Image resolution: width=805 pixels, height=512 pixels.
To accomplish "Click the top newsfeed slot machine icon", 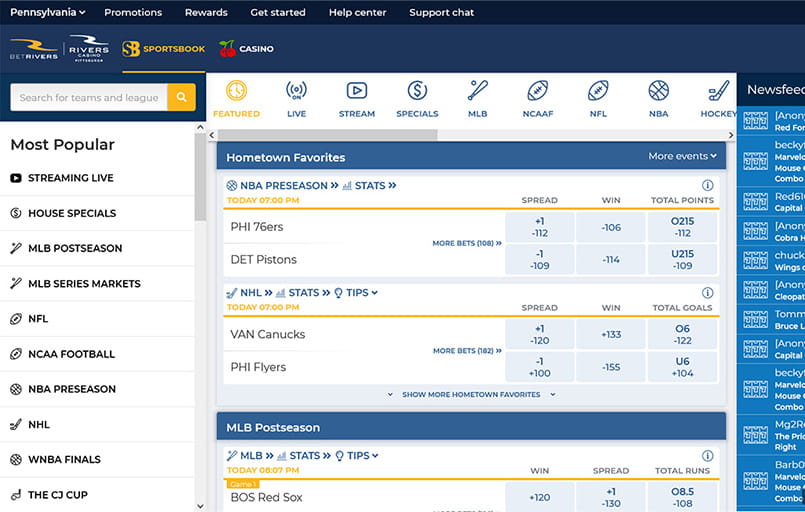I will pyautogui.click(x=756, y=121).
